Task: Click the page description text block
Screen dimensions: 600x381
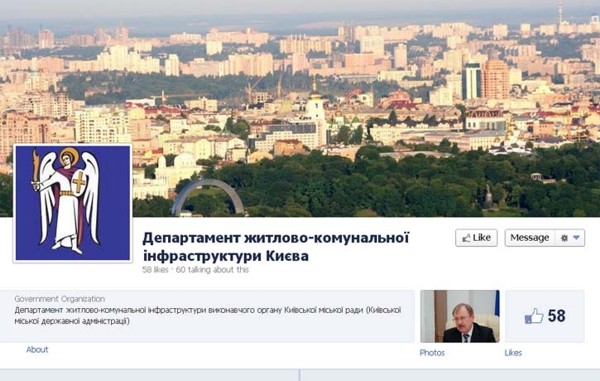Action: (208, 315)
